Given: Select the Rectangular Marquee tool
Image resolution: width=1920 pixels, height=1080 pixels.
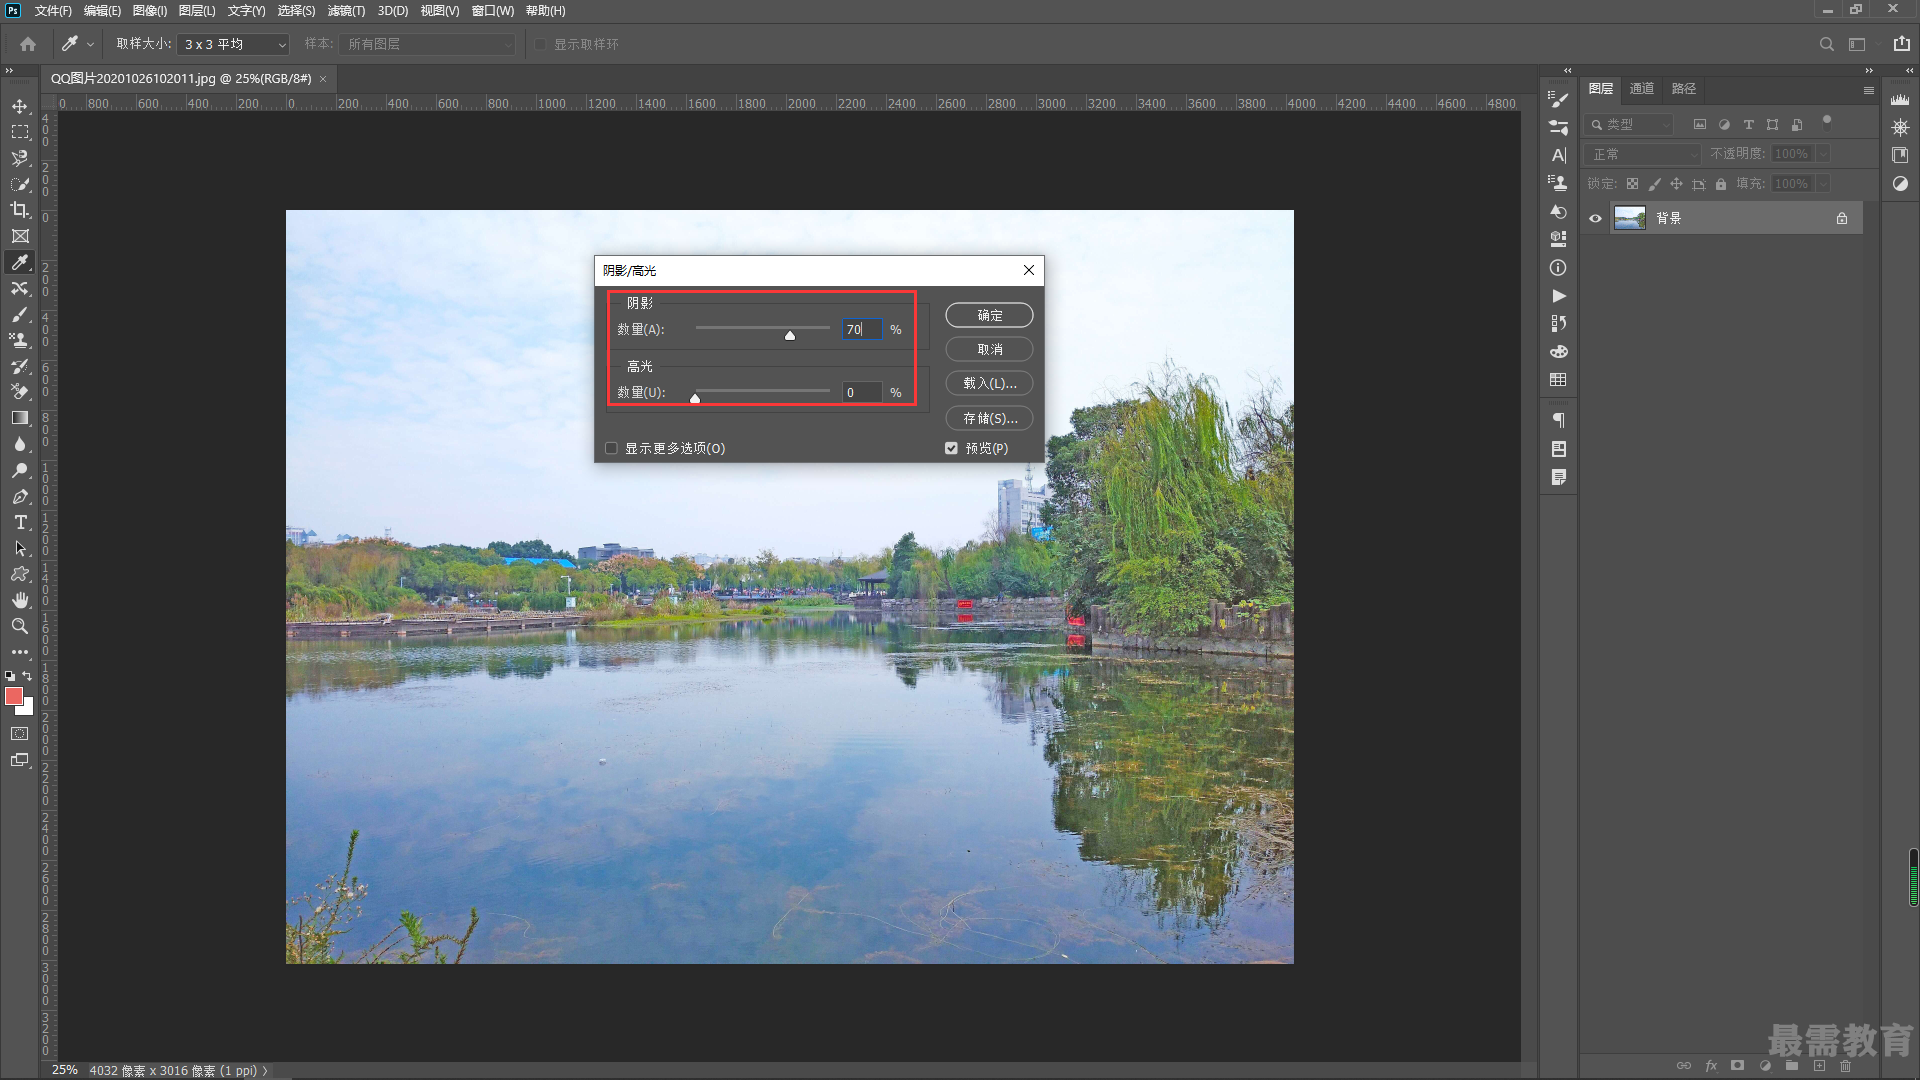Looking at the screenshot, I should point(20,132).
